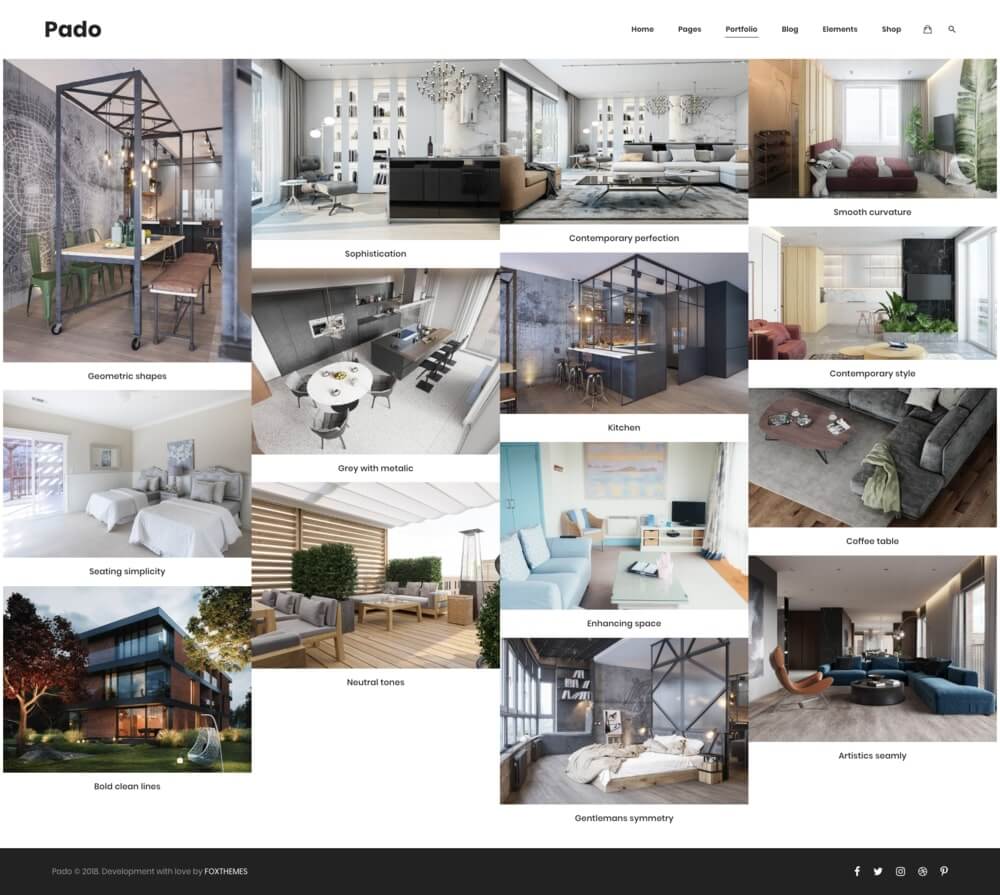Click the Pado logo

click(73, 29)
